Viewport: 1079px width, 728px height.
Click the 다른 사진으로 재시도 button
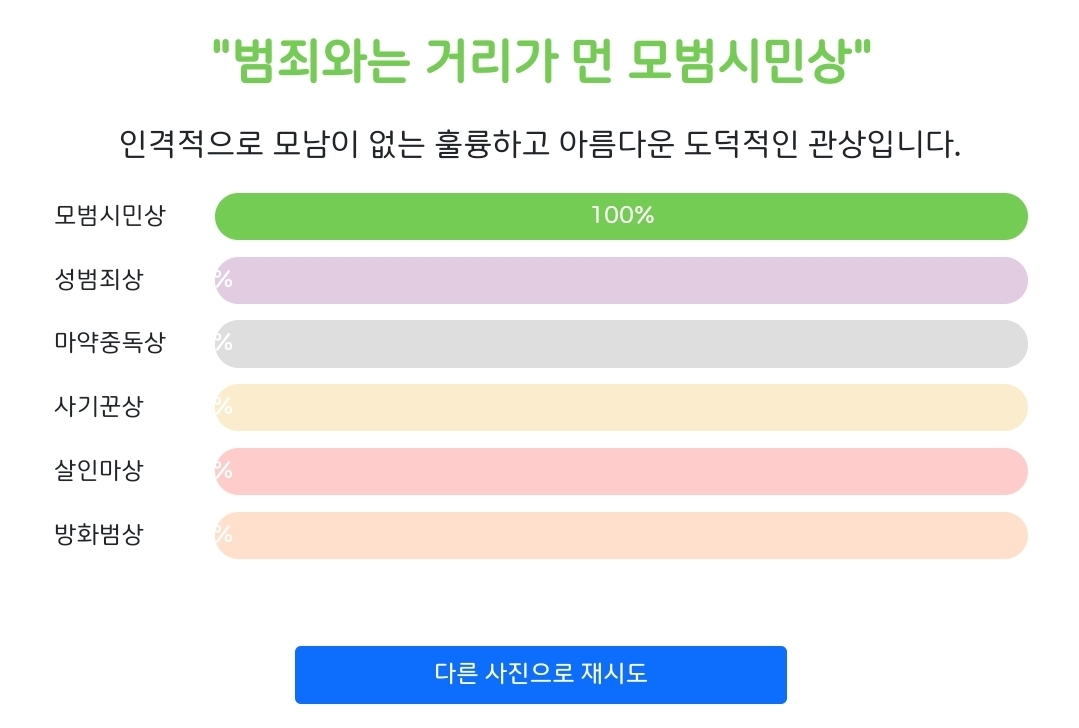pos(540,674)
